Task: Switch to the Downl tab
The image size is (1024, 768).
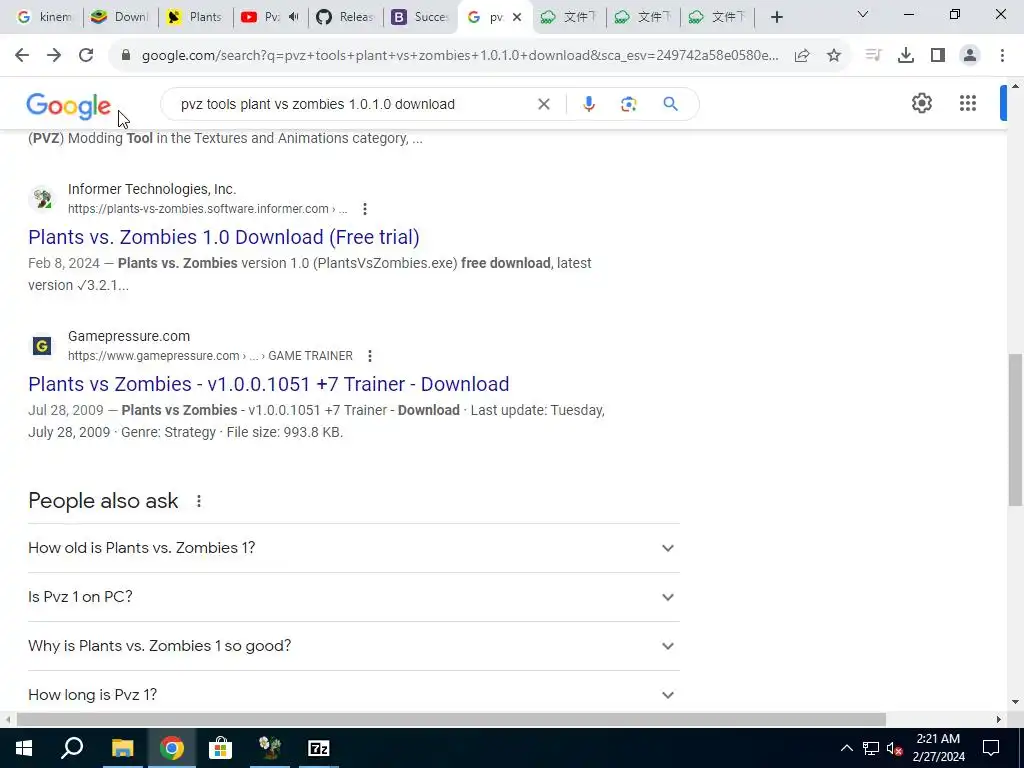Action: pos(120,17)
